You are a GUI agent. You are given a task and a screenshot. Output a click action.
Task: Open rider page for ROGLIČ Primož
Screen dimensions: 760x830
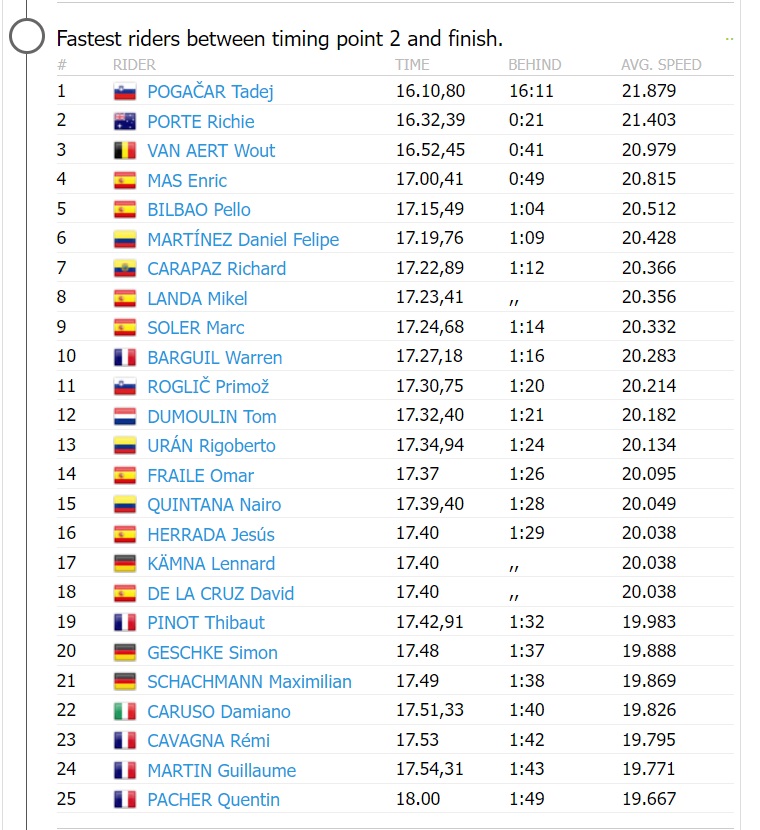(x=208, y=387)
